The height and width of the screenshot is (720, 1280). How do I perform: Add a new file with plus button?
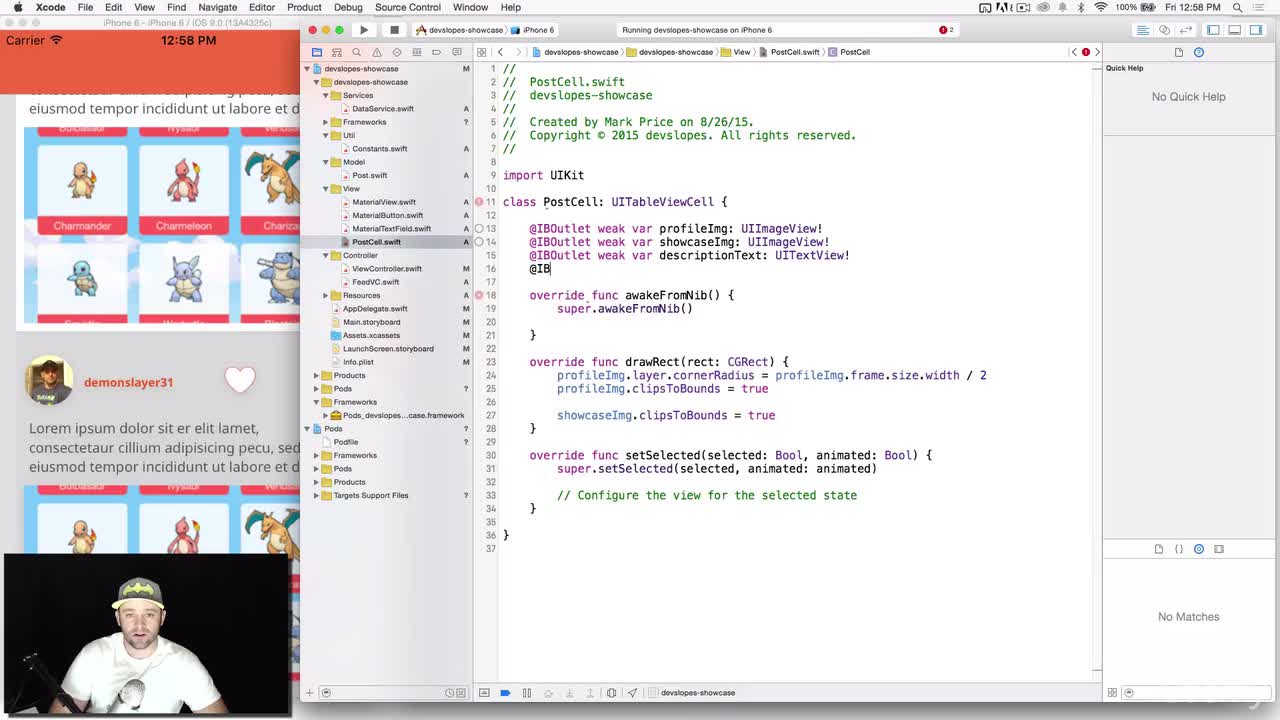click(309, 692)
